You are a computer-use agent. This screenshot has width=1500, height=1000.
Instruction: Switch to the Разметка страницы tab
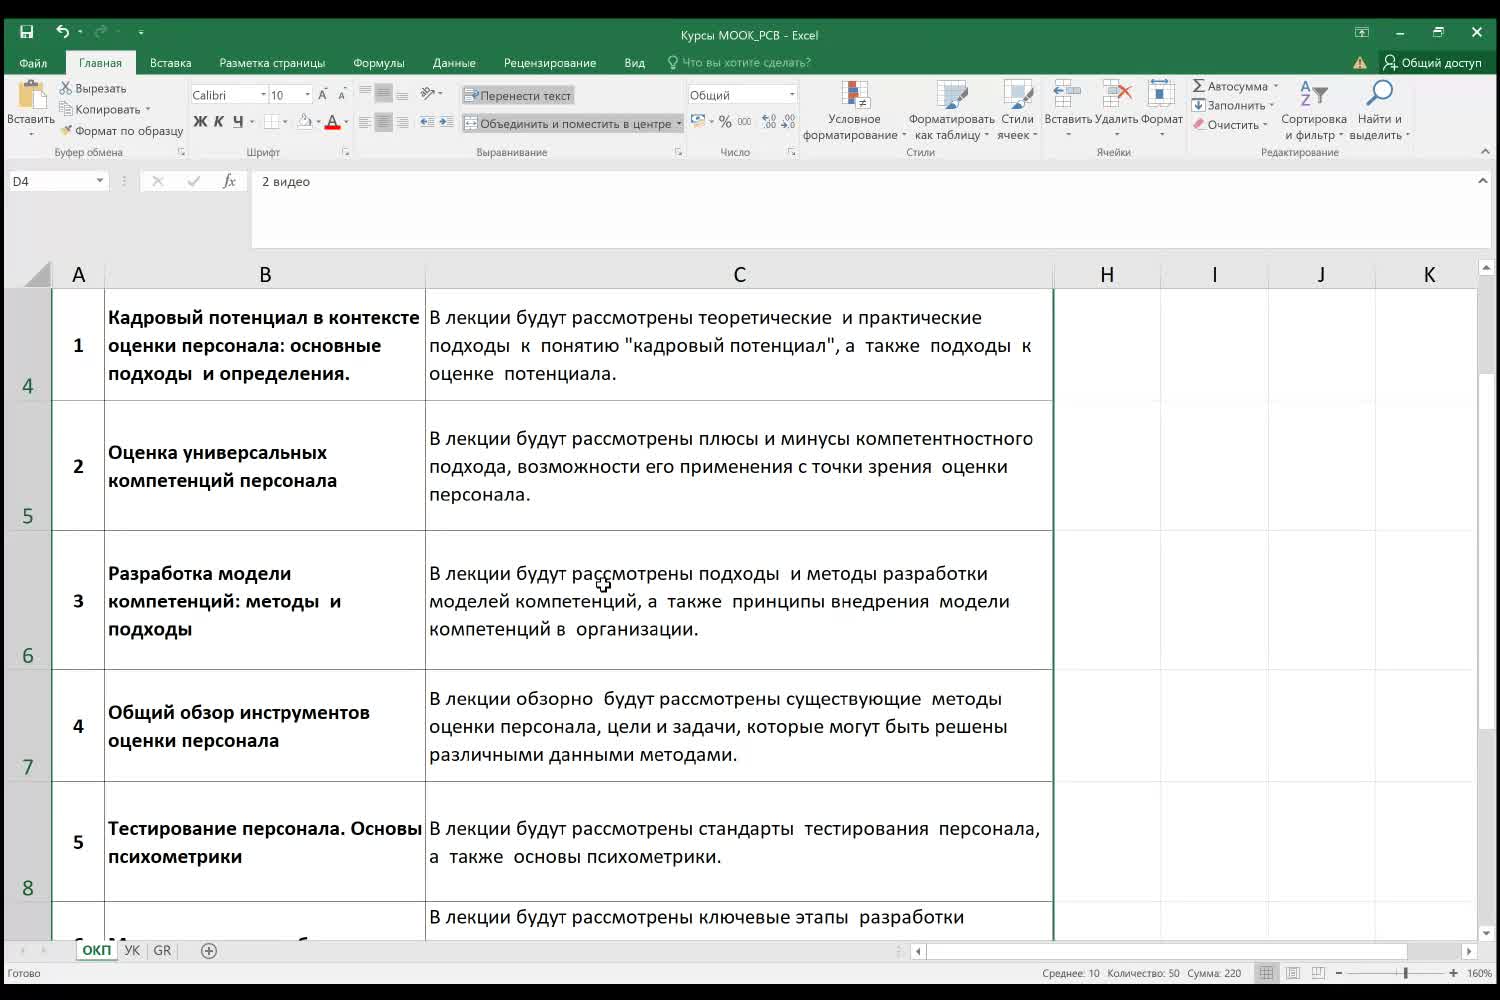[272, 62]
